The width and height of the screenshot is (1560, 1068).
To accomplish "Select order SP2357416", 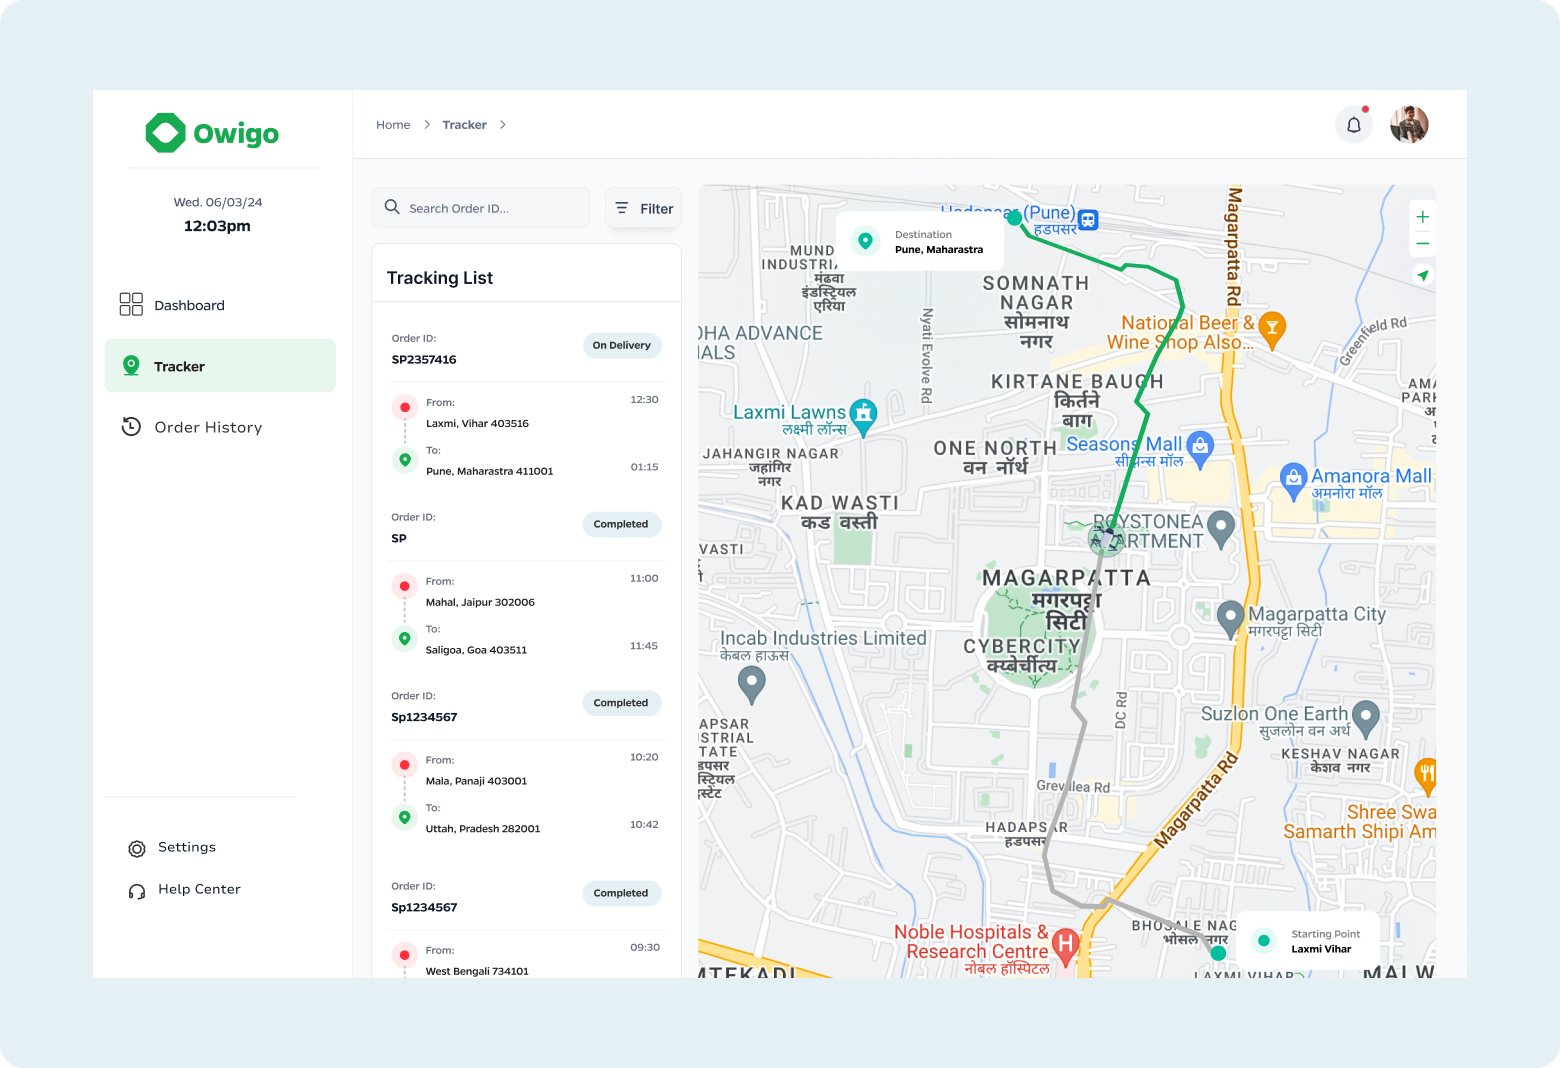I will pos(424,359).
